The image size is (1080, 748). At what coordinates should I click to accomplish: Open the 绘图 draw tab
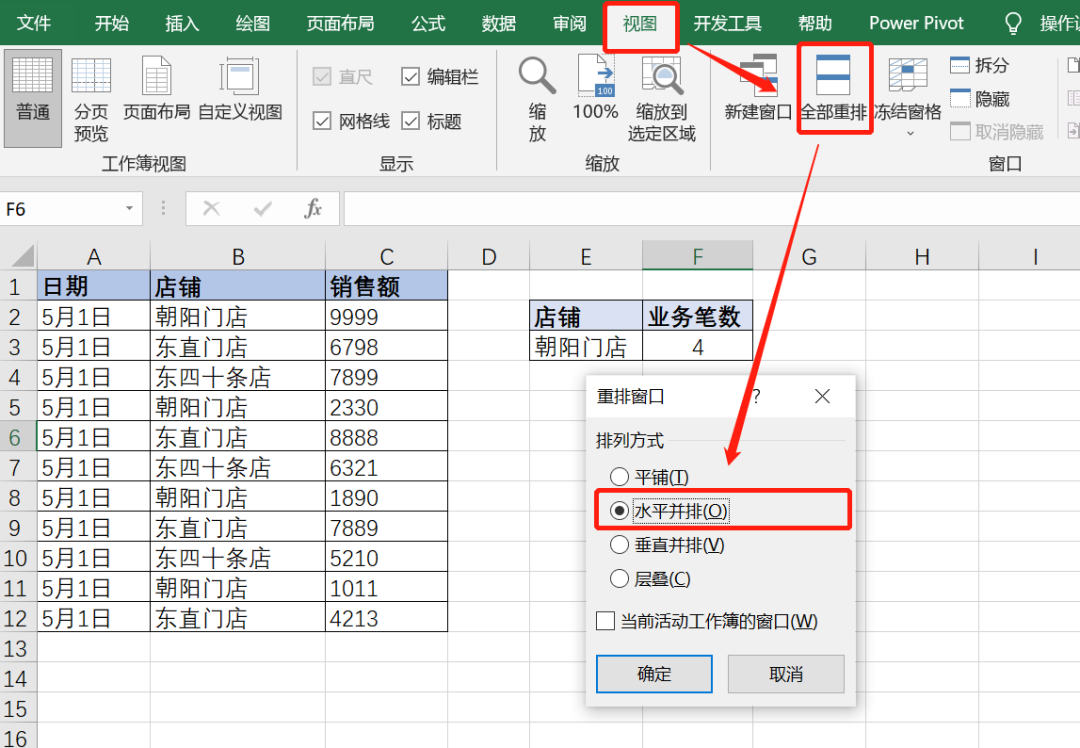point(253,23)
